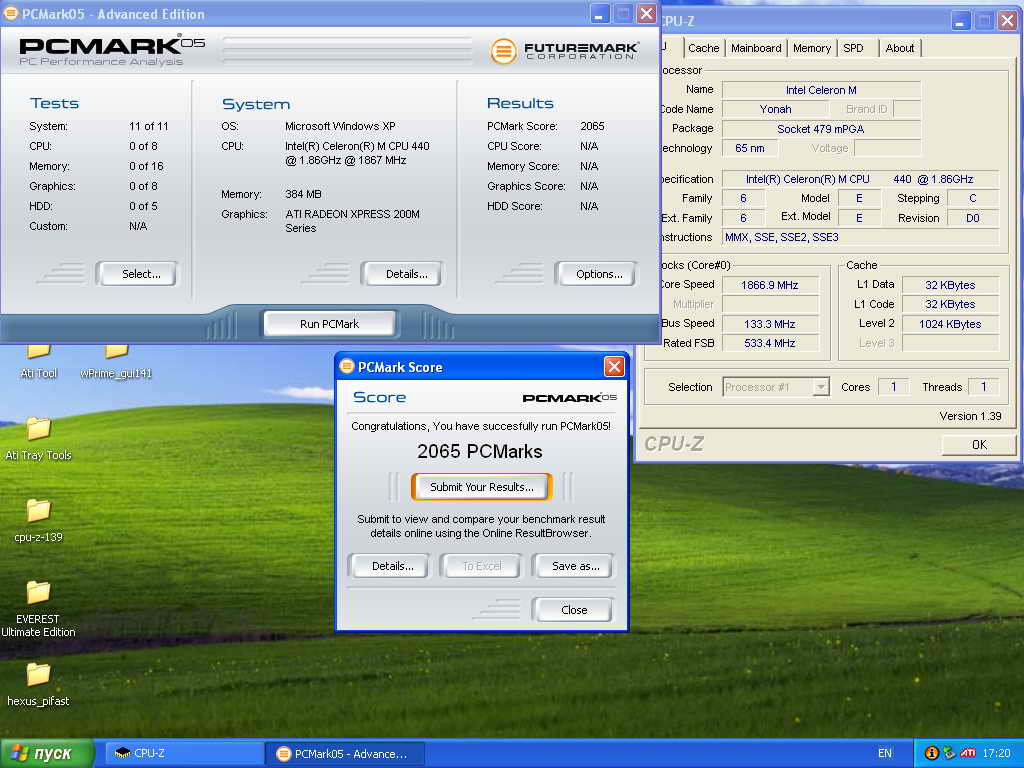Switch to the SPD tab in CPU-Z
The image size is (1024, 768).
[854, 48]
